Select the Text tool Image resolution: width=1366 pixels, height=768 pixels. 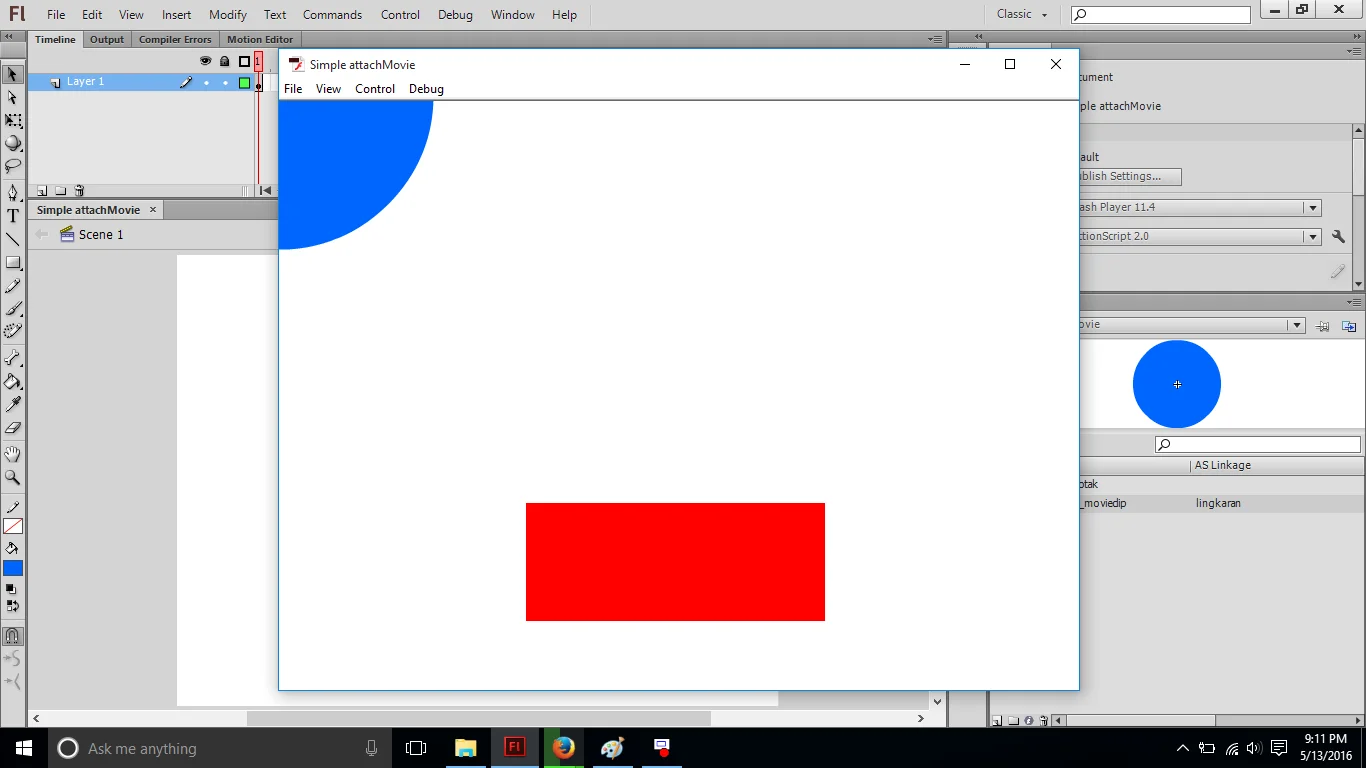13,216
